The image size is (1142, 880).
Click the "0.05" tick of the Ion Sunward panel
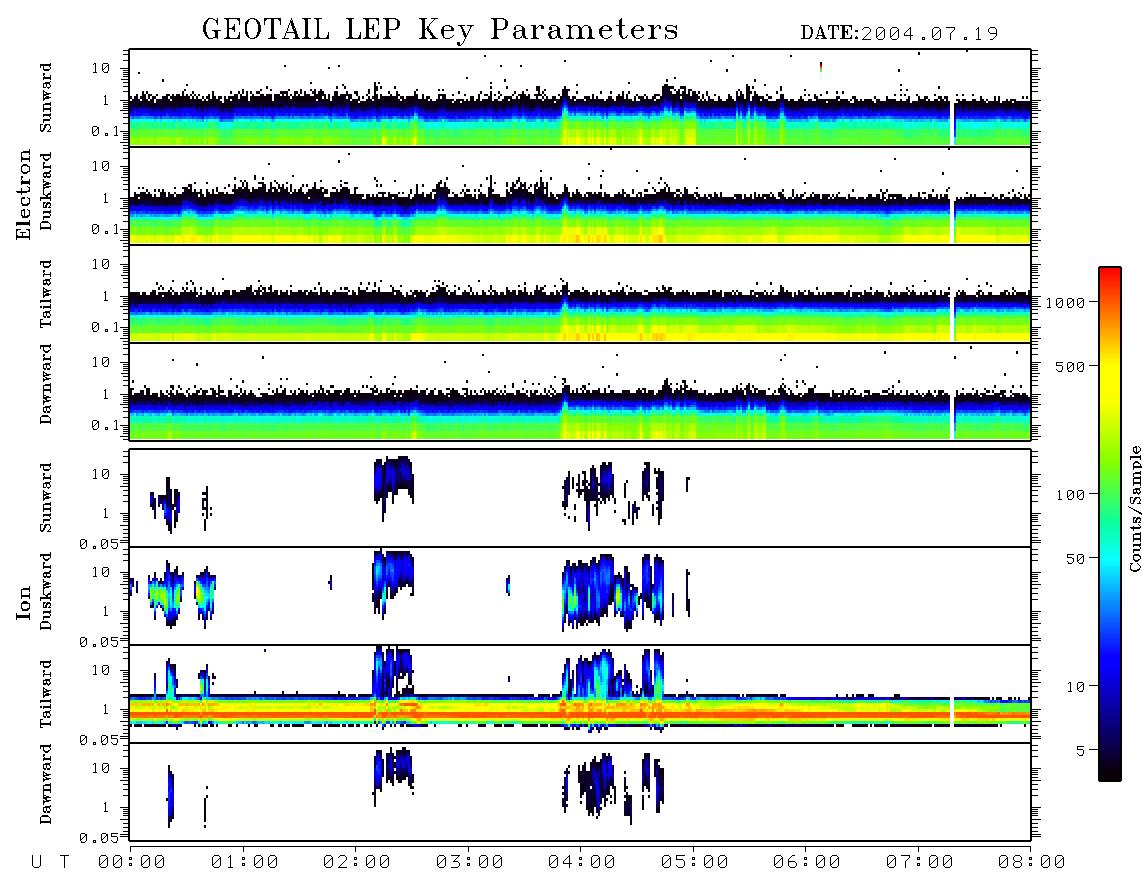[98, 543]
